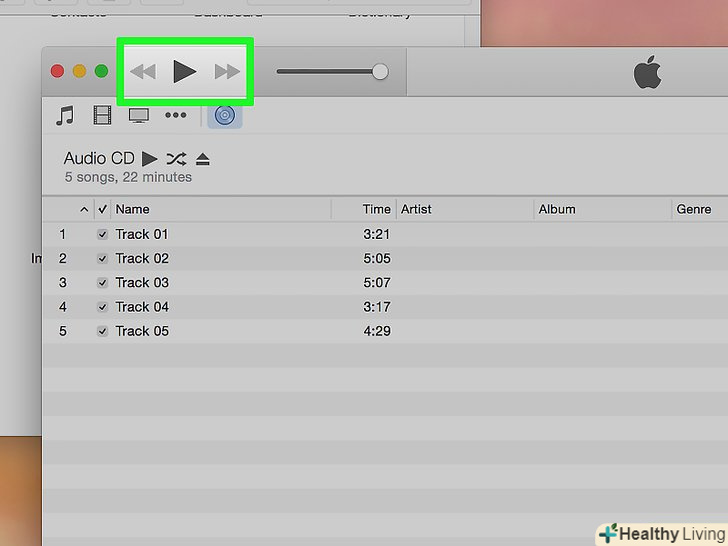Click the Audio CD title
728x546 pixels.
(99, 158)
